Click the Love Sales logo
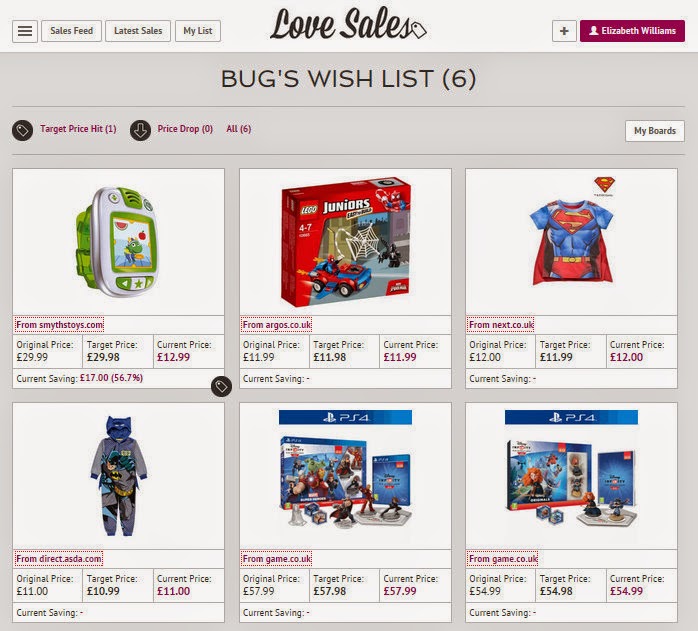 pos(348,24)
